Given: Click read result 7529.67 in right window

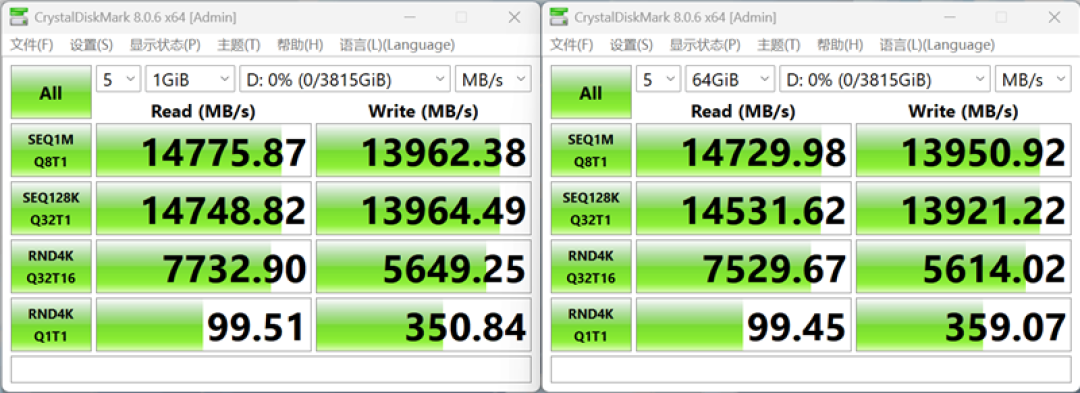Looking at the screenshot, I should pos(744,266).
